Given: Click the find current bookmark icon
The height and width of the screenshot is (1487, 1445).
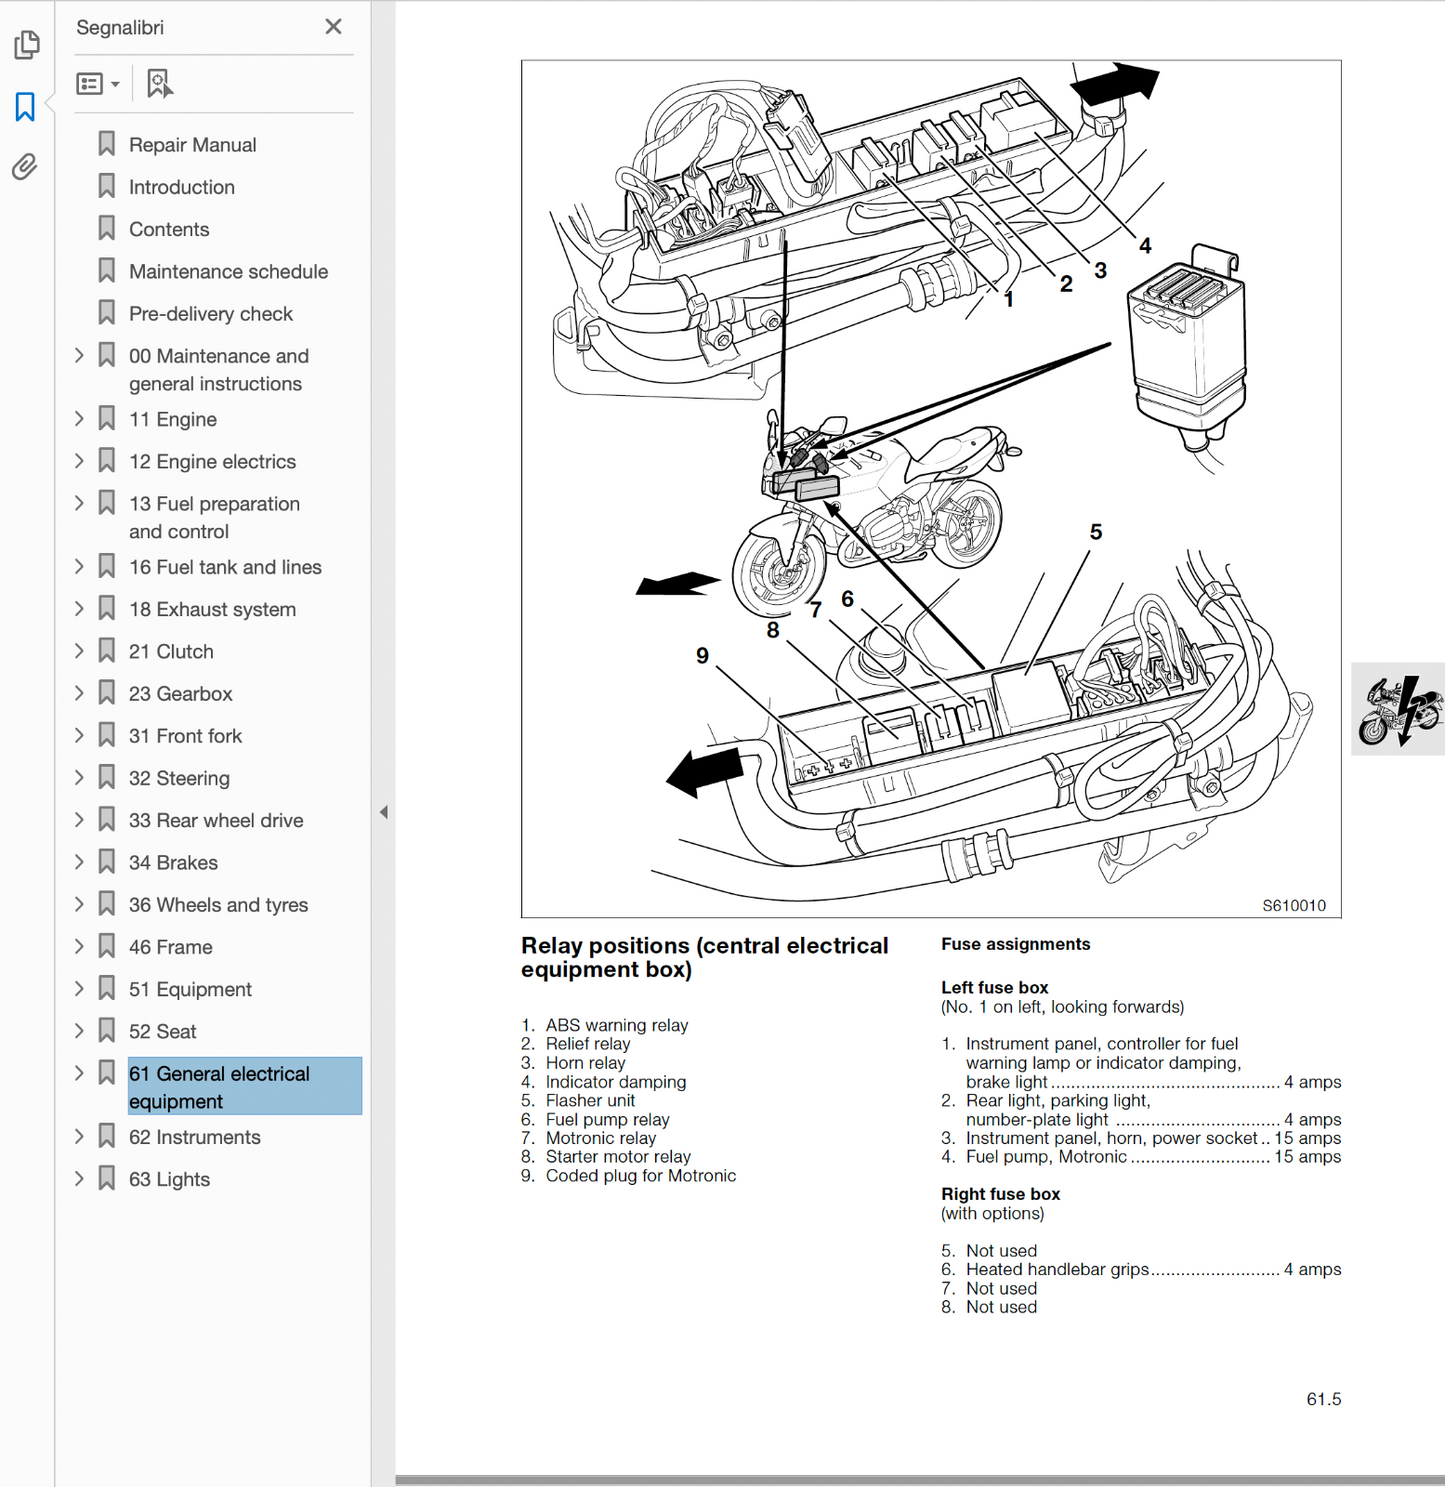Looking at the screenshot, I should pyautogui.click(x=159, y=84).
